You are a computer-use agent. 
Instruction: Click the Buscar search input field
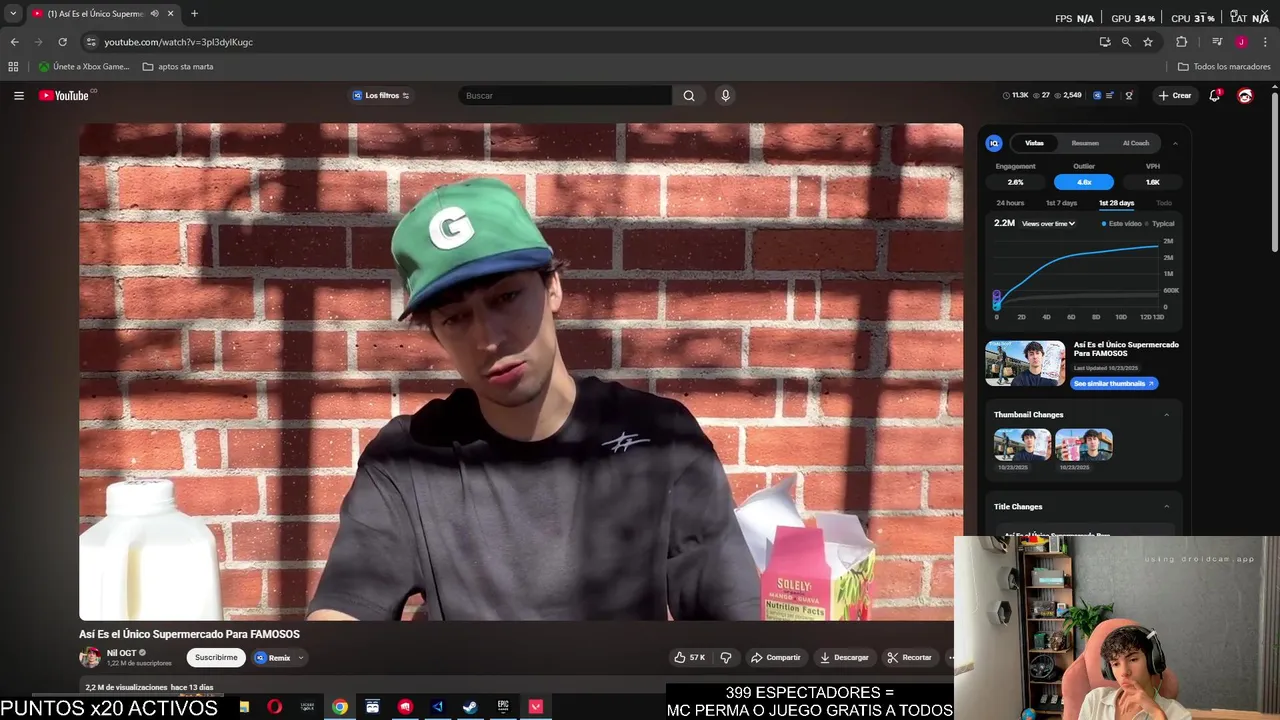point(565,96)
